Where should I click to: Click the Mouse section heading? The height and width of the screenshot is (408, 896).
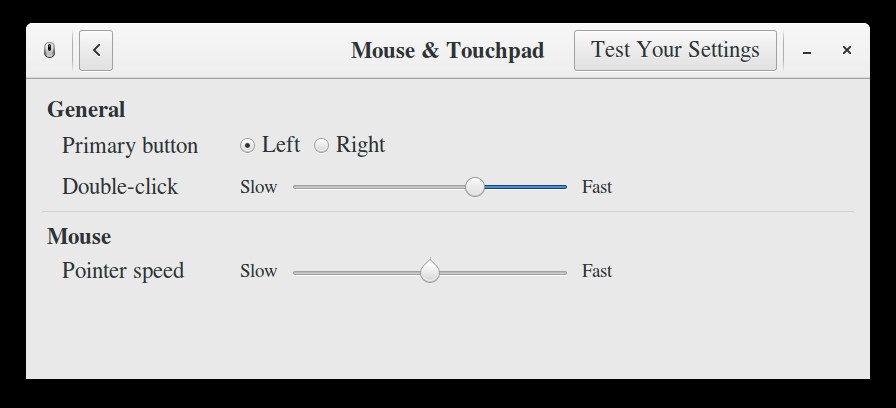(79, 237)
